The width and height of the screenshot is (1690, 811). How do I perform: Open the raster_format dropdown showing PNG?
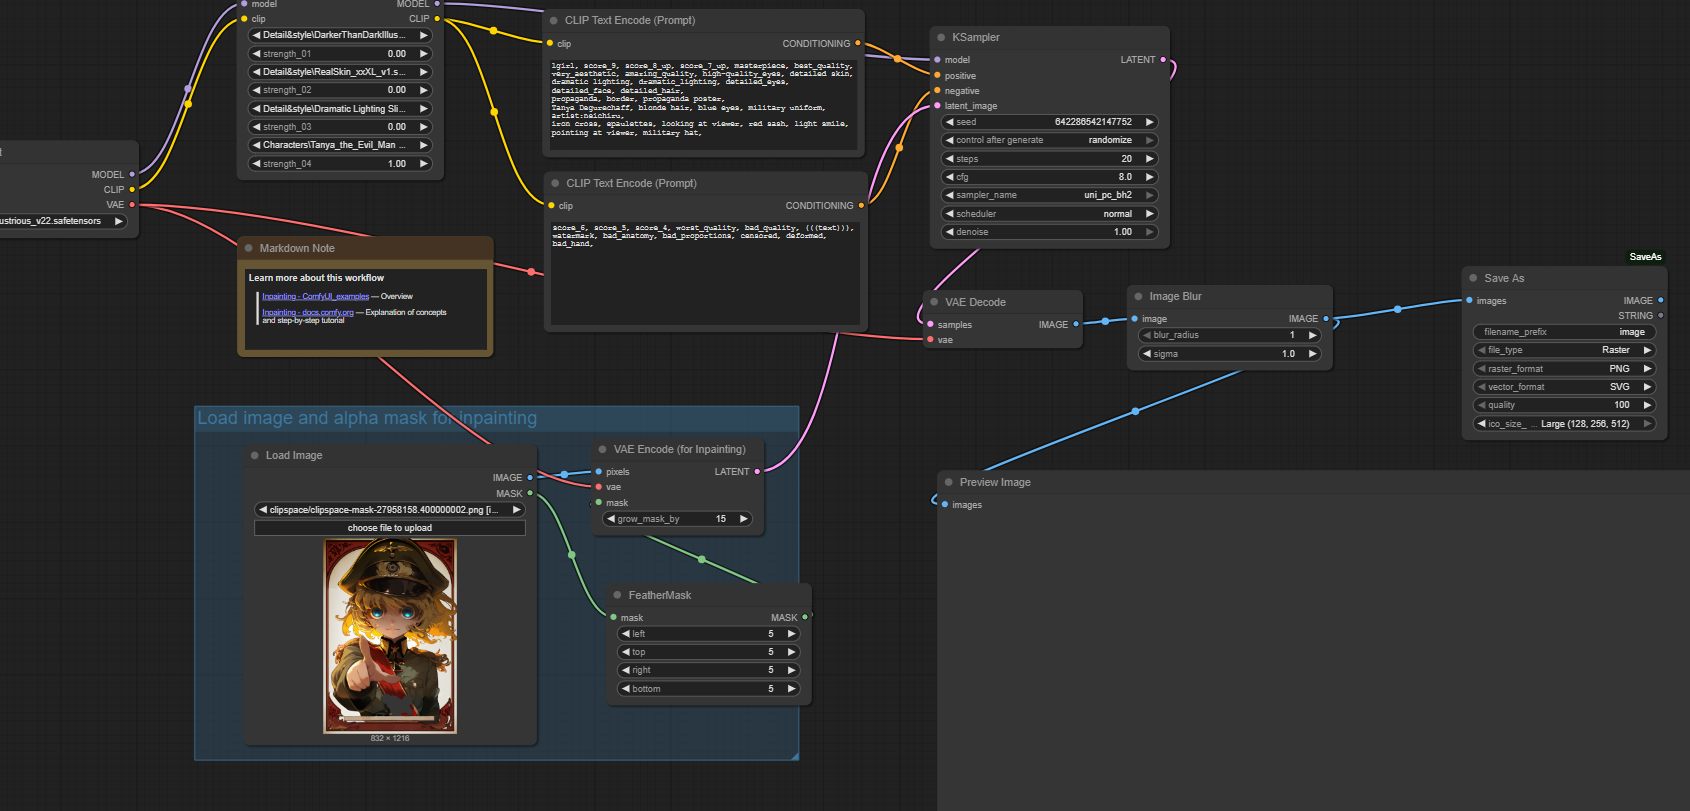point(1564,369)
